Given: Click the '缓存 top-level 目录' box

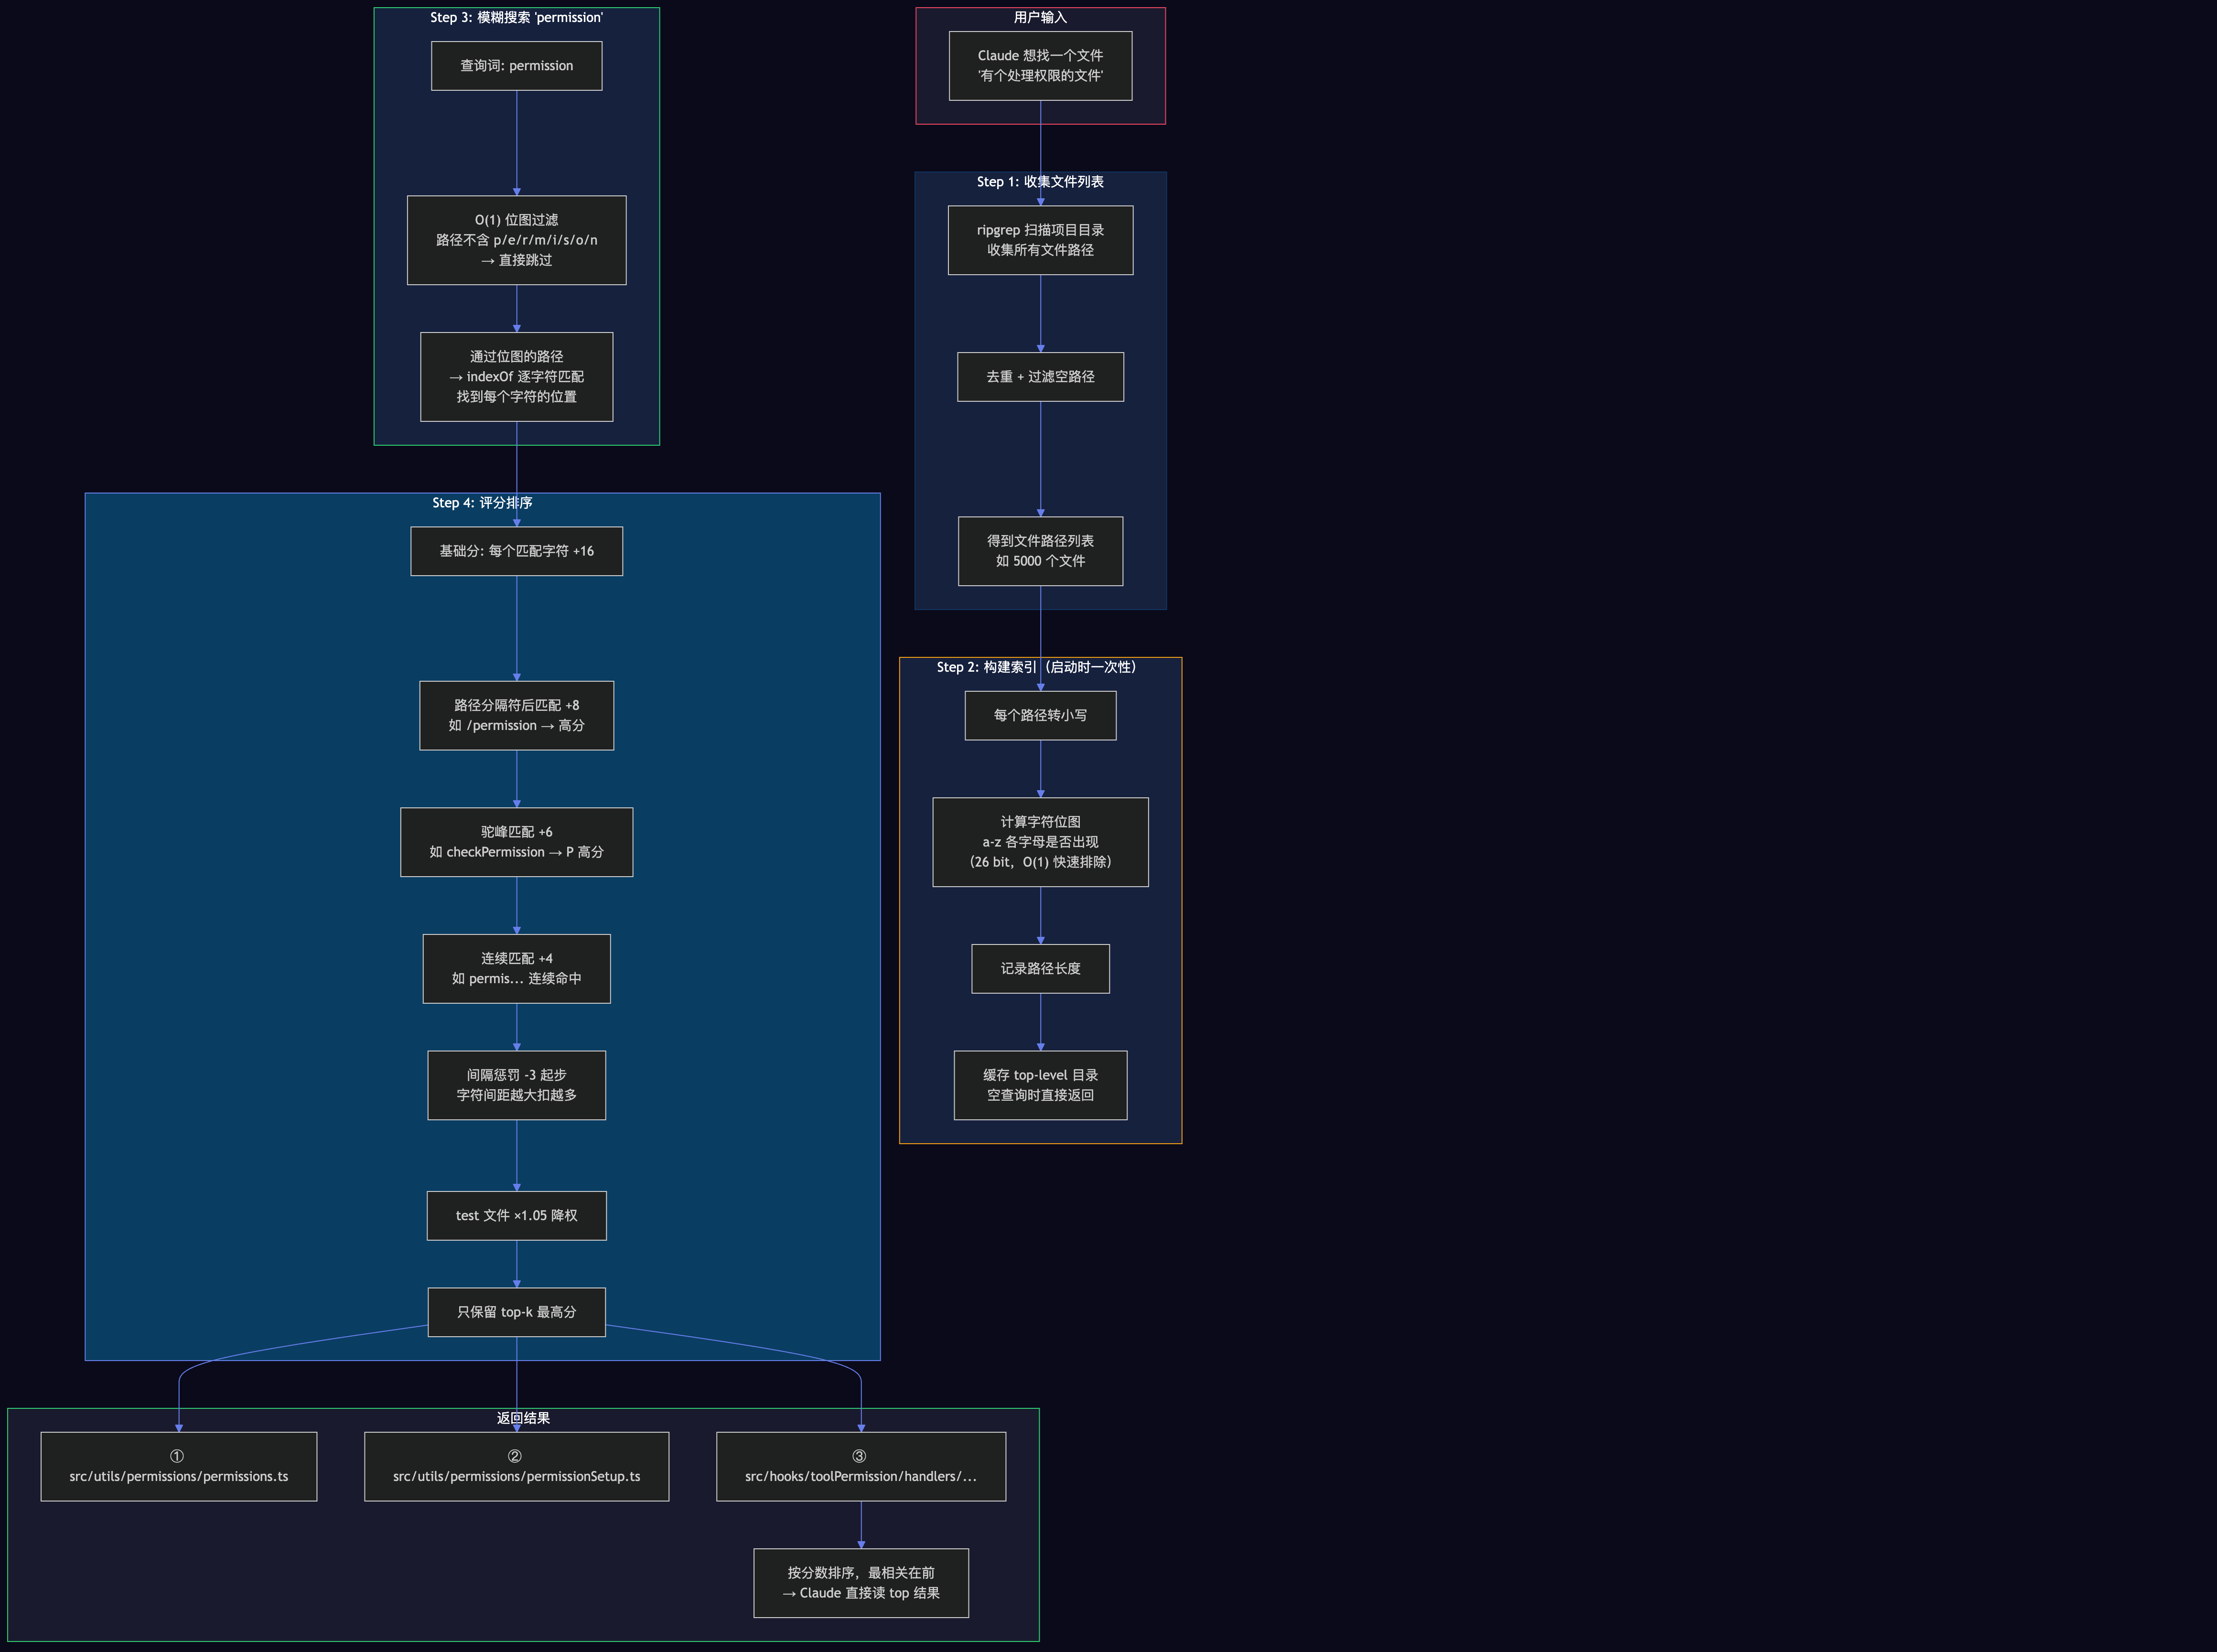Looking at the screenshot, I should (x=1040, y=1085).
